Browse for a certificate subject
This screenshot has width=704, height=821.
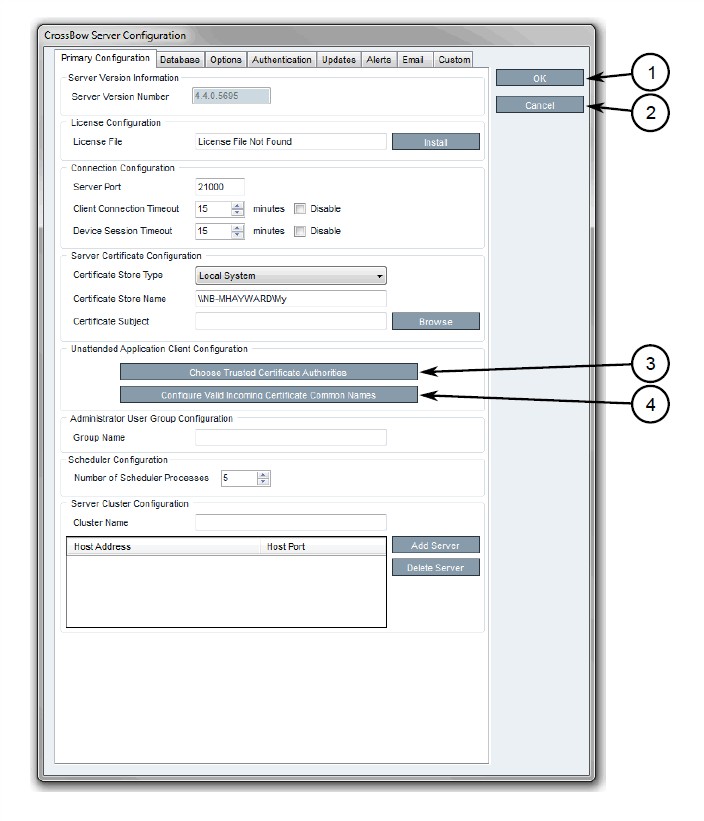click(x=435, y=321)
